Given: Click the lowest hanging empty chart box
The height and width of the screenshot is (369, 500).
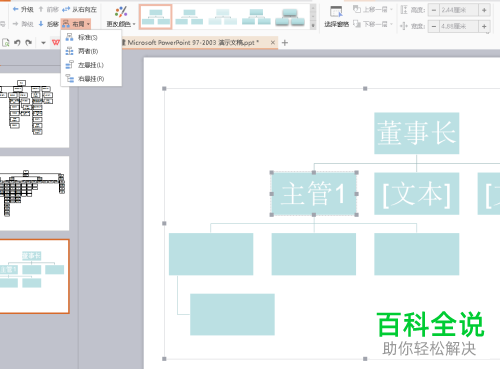Looking at the screenshot, I should tap(232, 314).
